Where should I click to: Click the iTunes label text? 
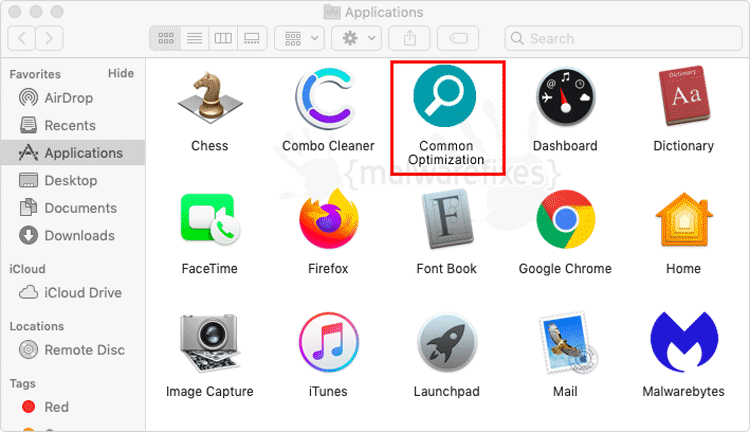tap(328, 391)
